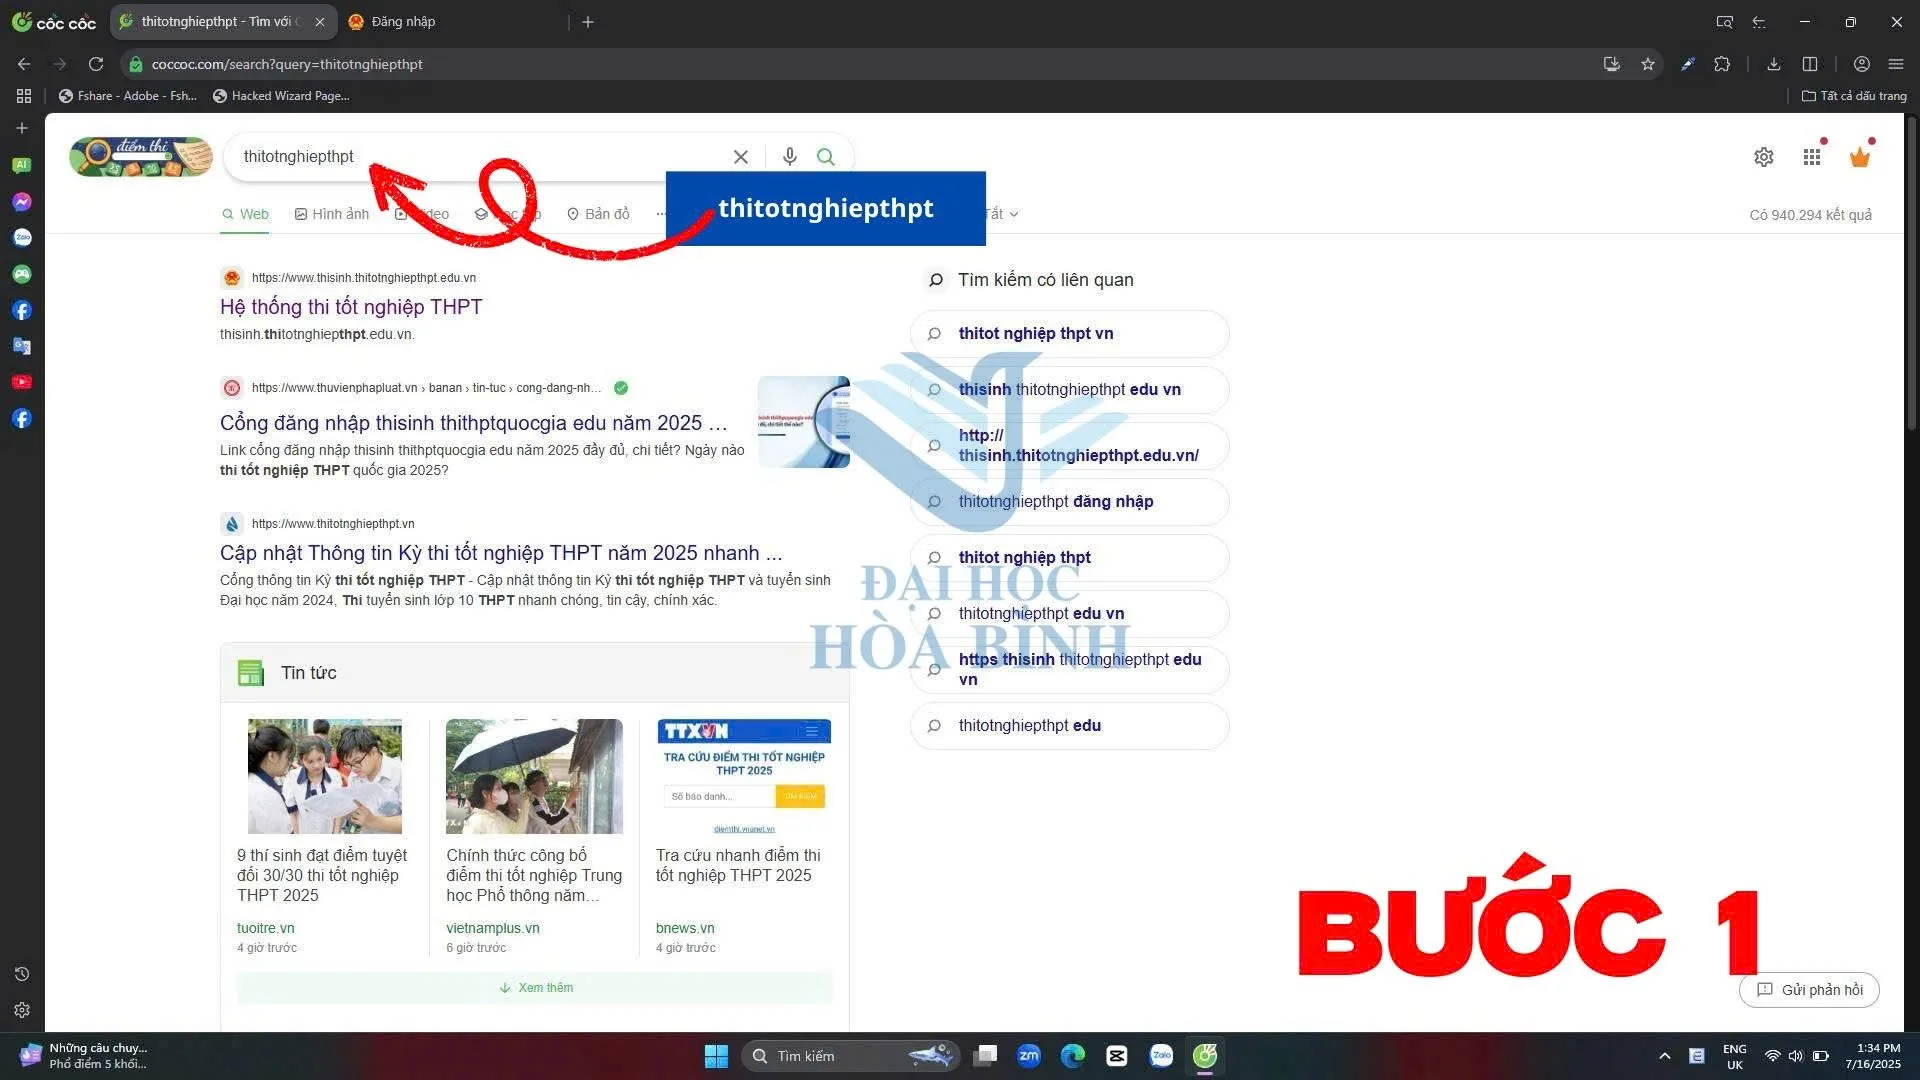
Task: Click related search thitotnghiepthpt đăng nhập
Action: [1055, 501]
